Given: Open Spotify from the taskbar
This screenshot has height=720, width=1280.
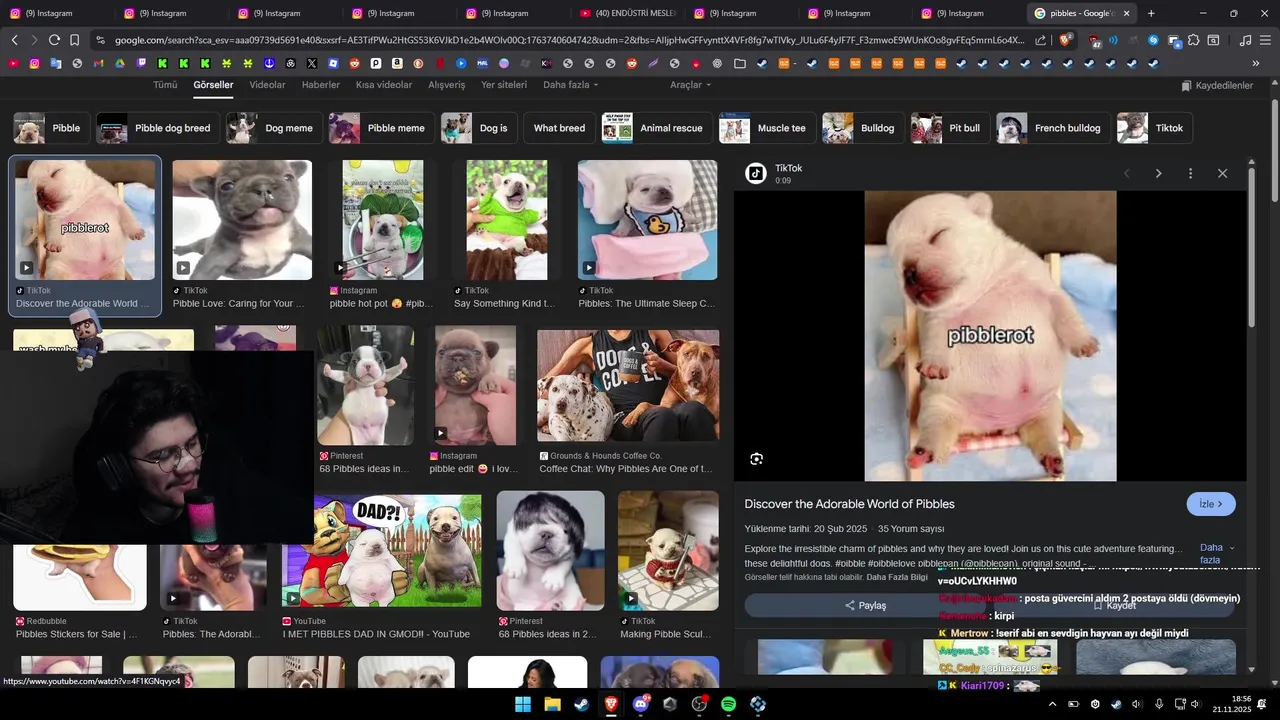Looking at the screenshot, I should pos(728,705).
